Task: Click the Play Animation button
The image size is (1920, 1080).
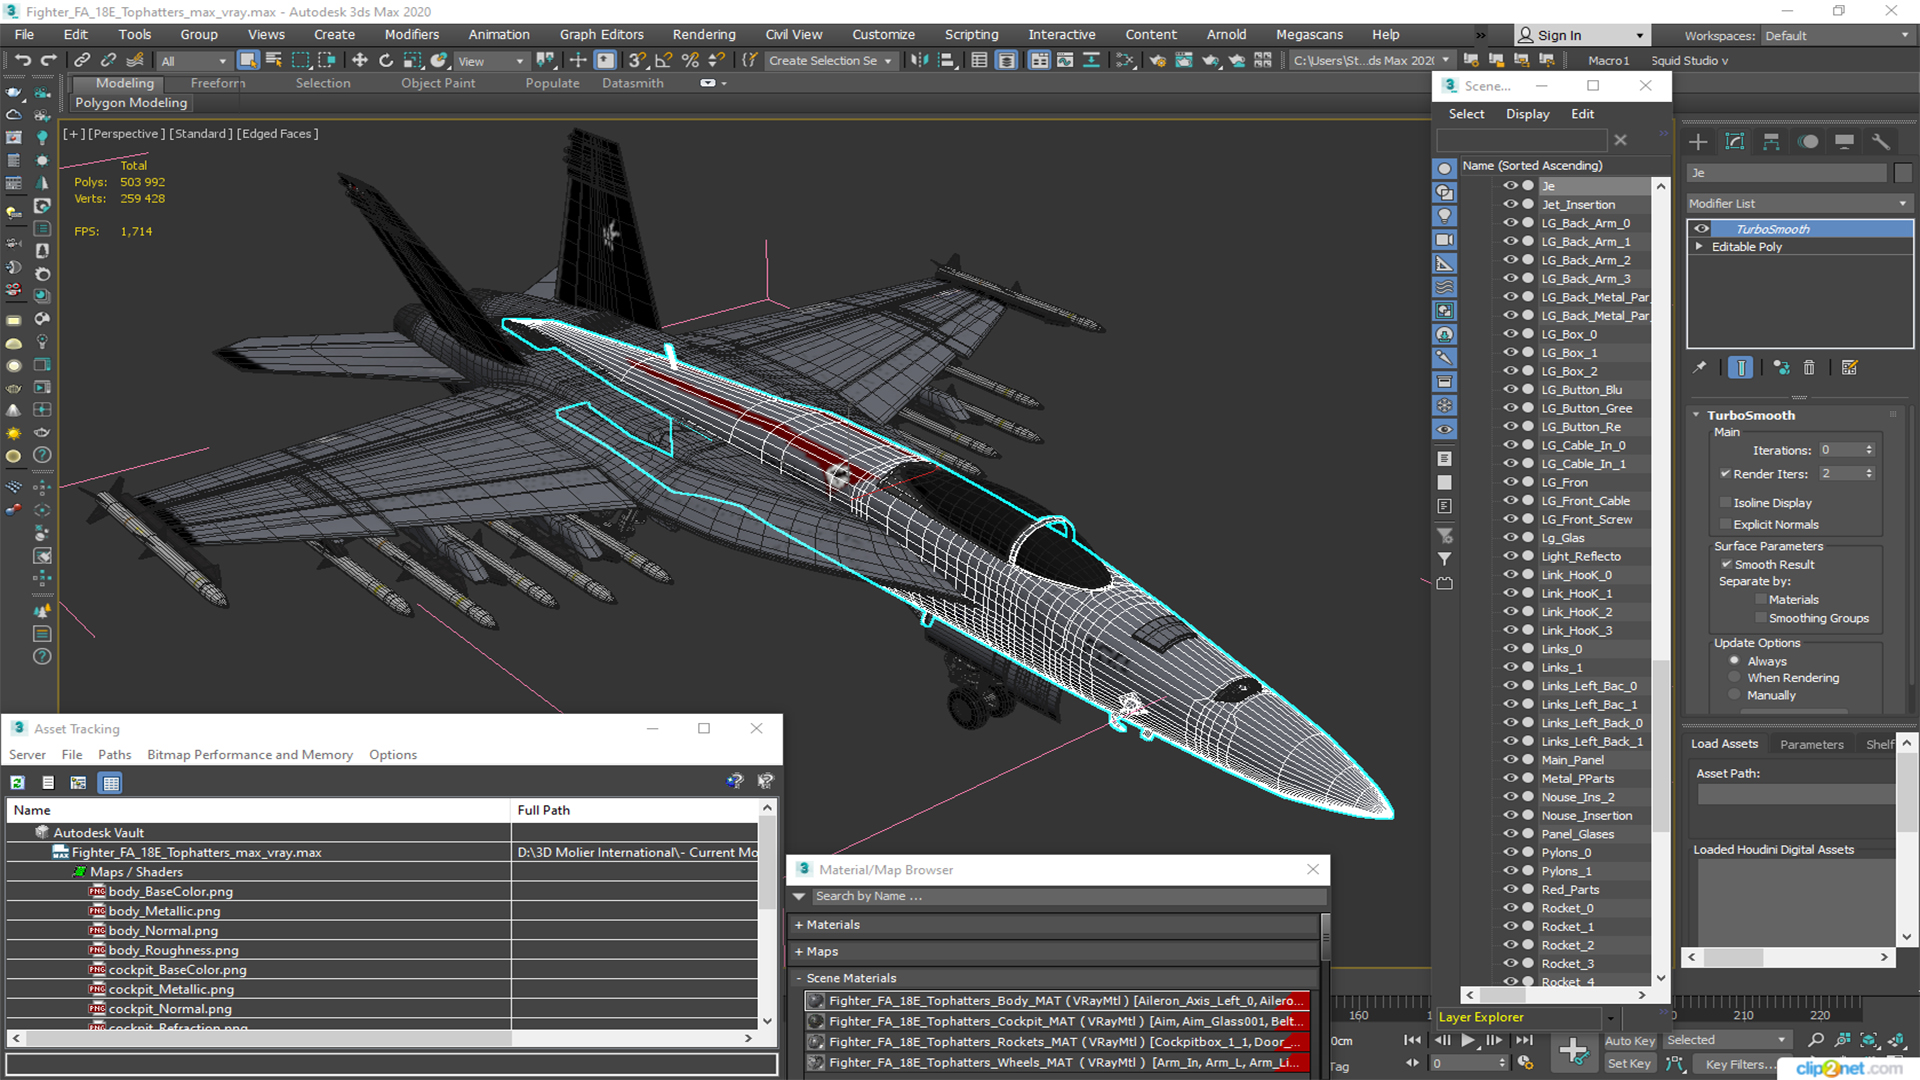Action: click(x=1467, y=1040)
